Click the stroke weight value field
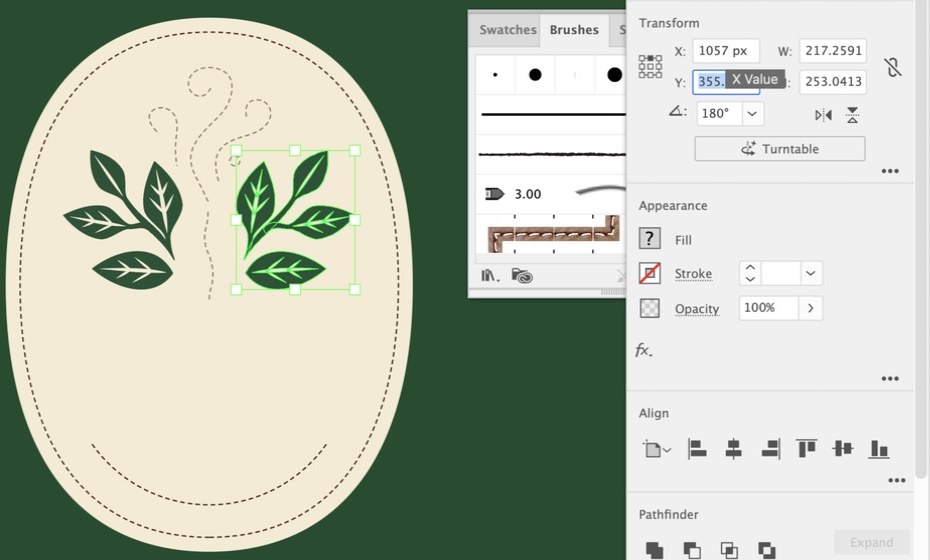Image resolution: width=930 pixels, height=560 pixels. pos(780,273)
